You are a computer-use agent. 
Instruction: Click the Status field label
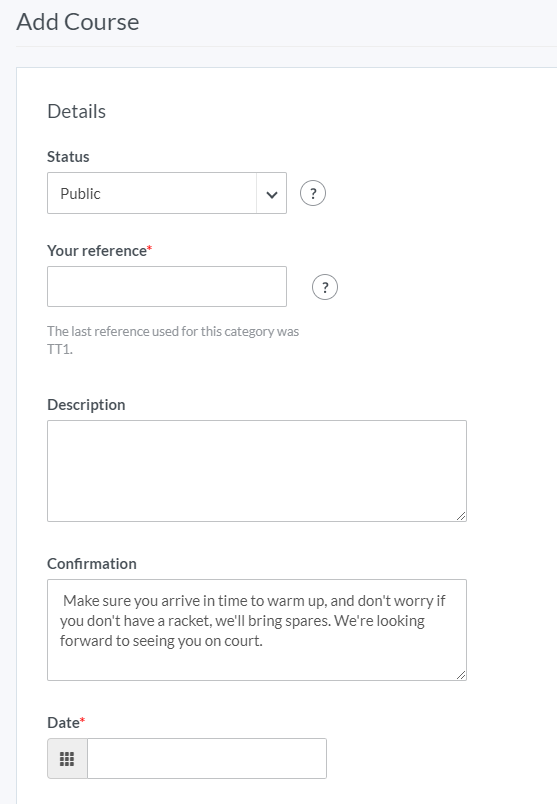click(x=68, y=156)
